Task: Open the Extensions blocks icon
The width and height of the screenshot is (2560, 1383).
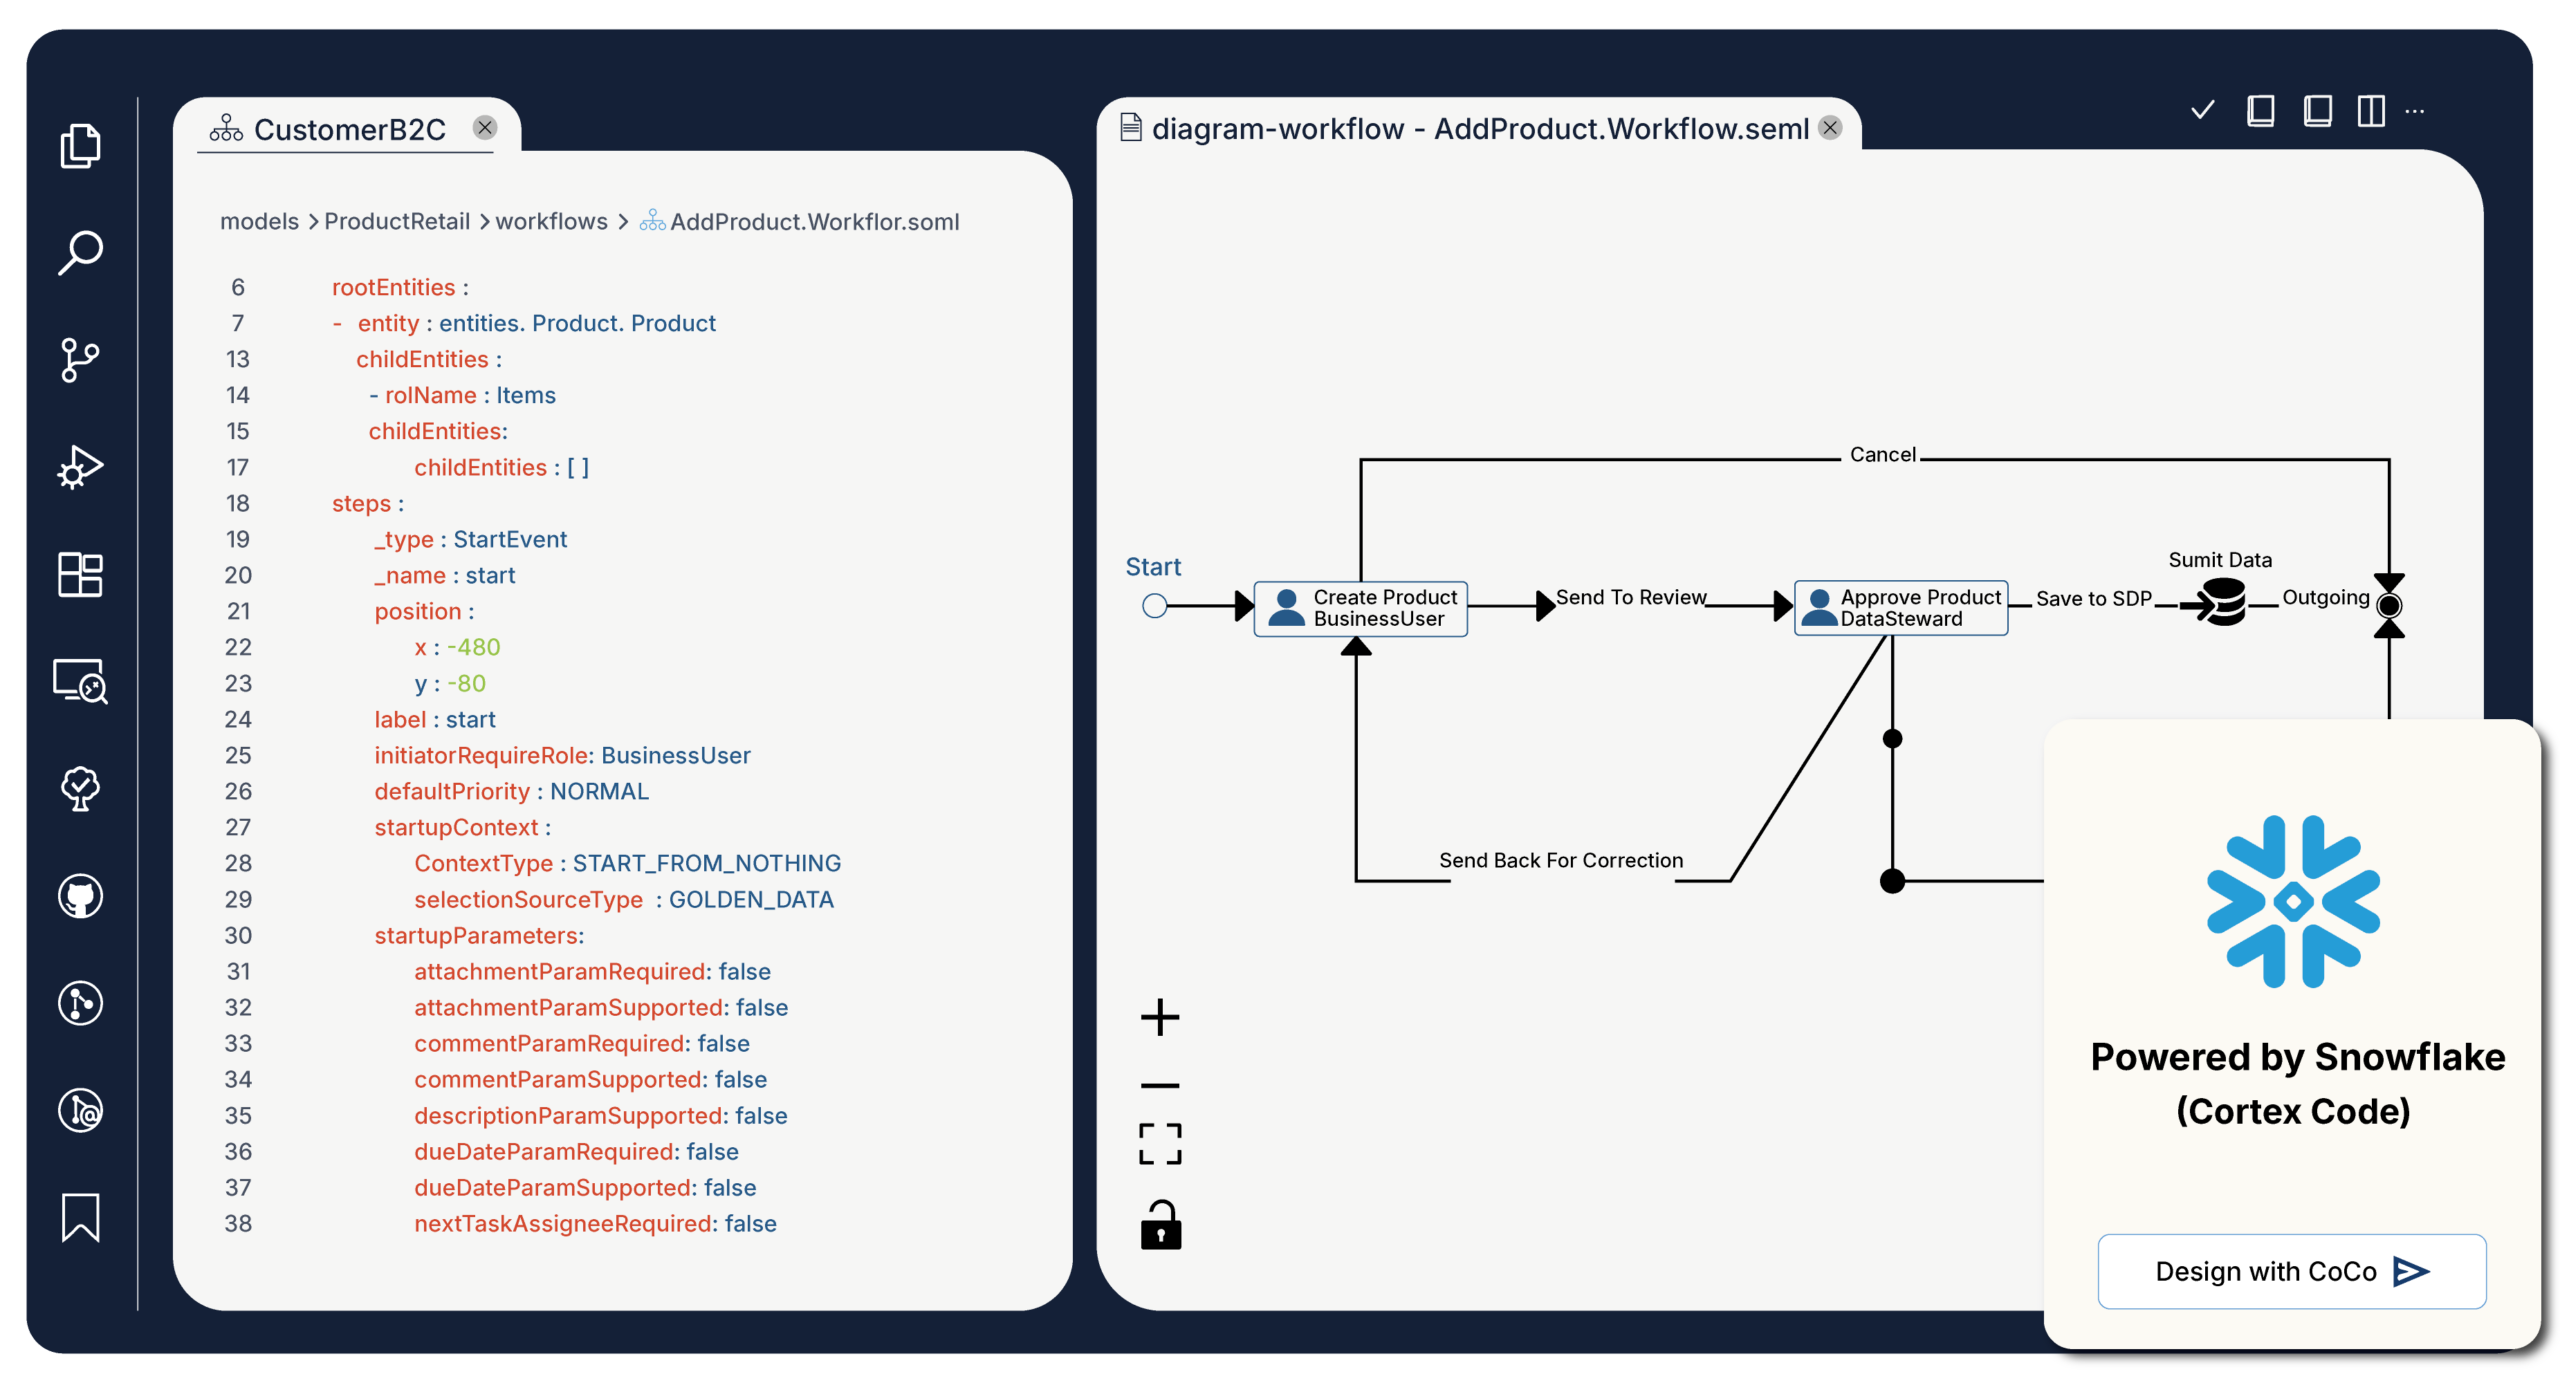Action: click(80, 574)
